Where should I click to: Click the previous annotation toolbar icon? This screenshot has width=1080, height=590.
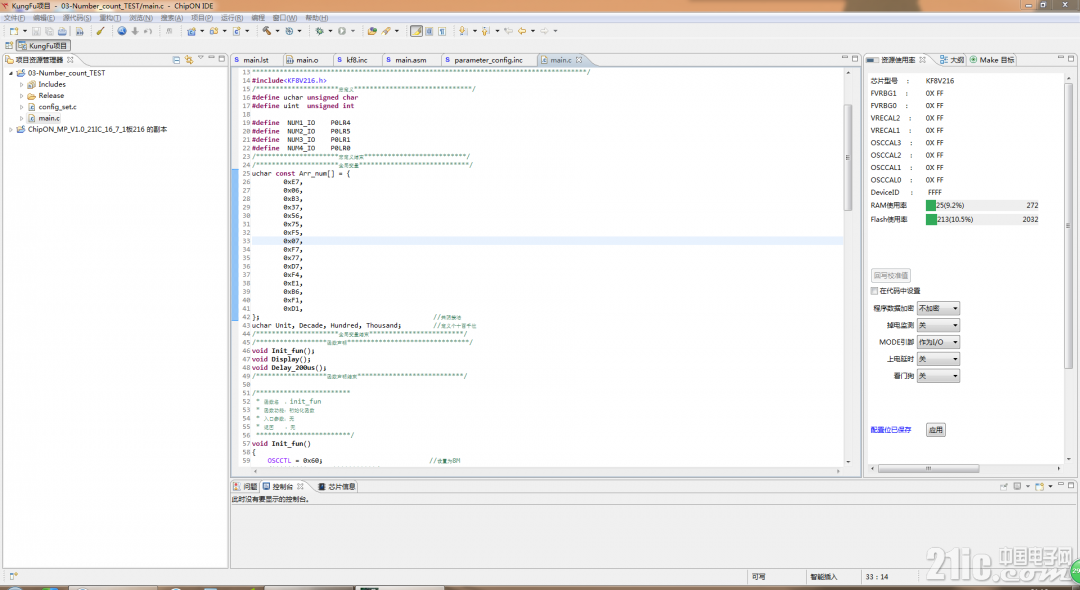pos(486,31)
